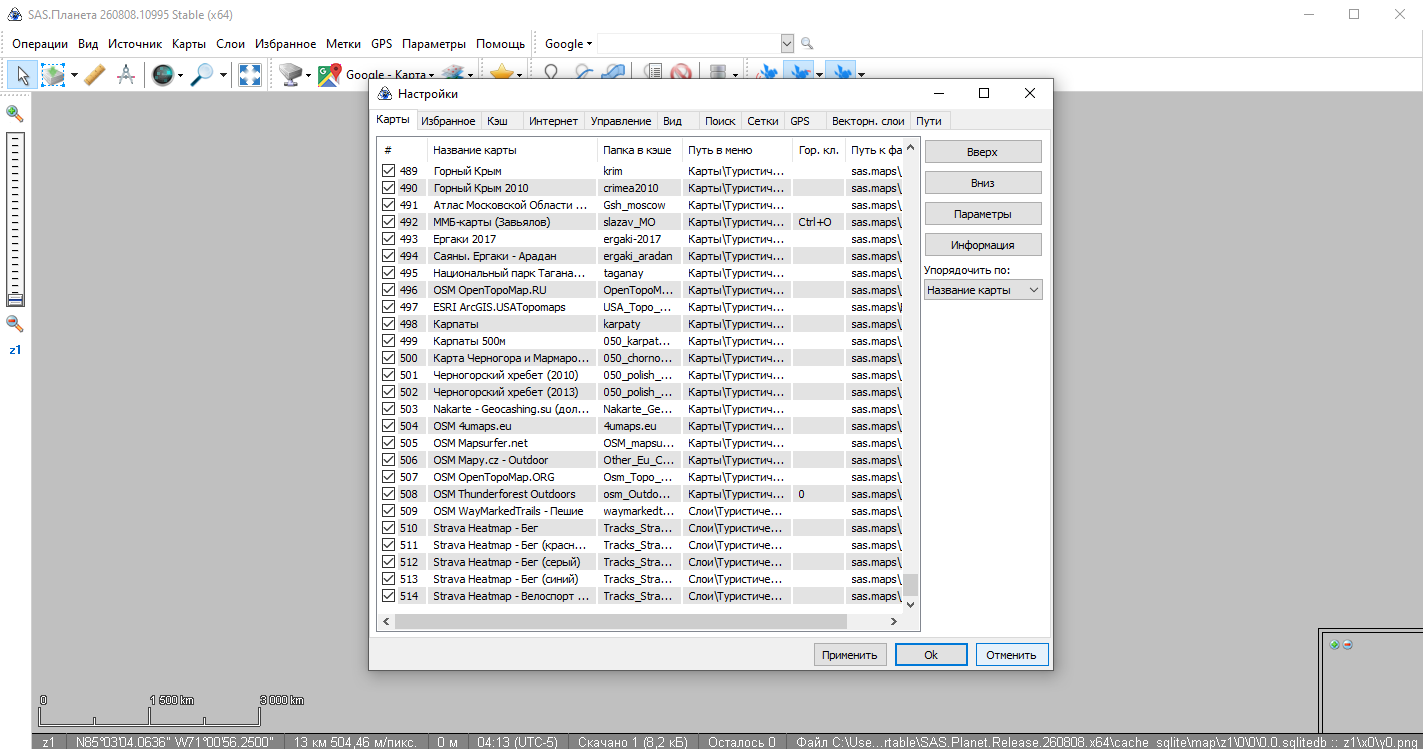Click the search magnifier next to the search box
Image resolution: width=1423 pixels, height=749 pixels.
[x=807, y=44]
